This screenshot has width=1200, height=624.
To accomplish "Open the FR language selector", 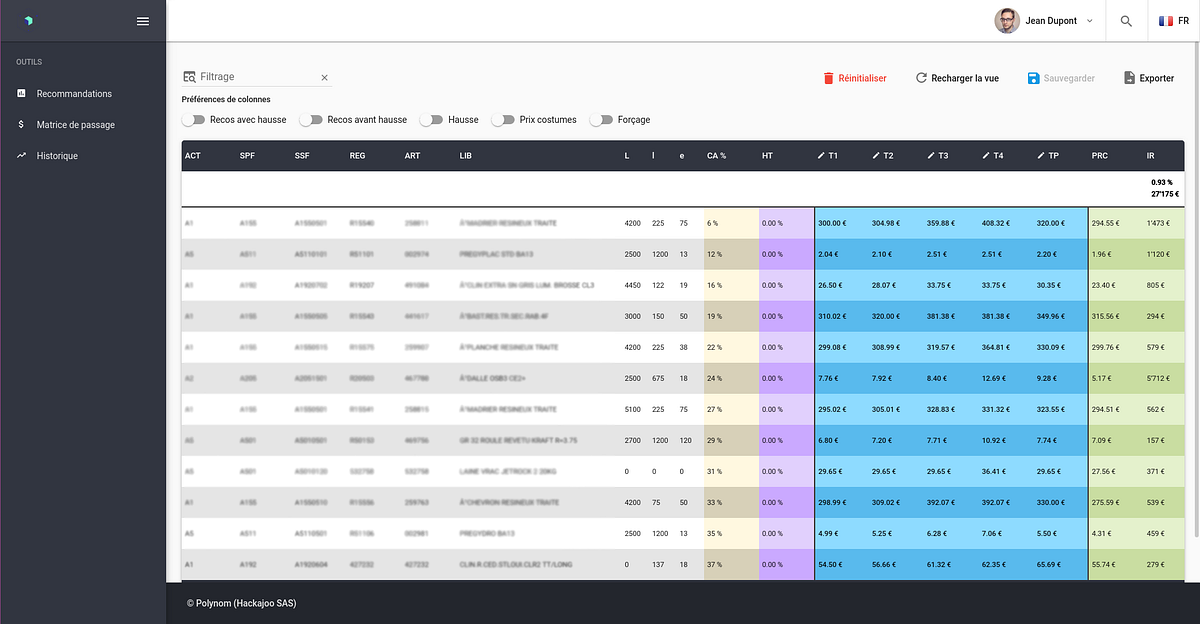I will (x=1166, y=21).
